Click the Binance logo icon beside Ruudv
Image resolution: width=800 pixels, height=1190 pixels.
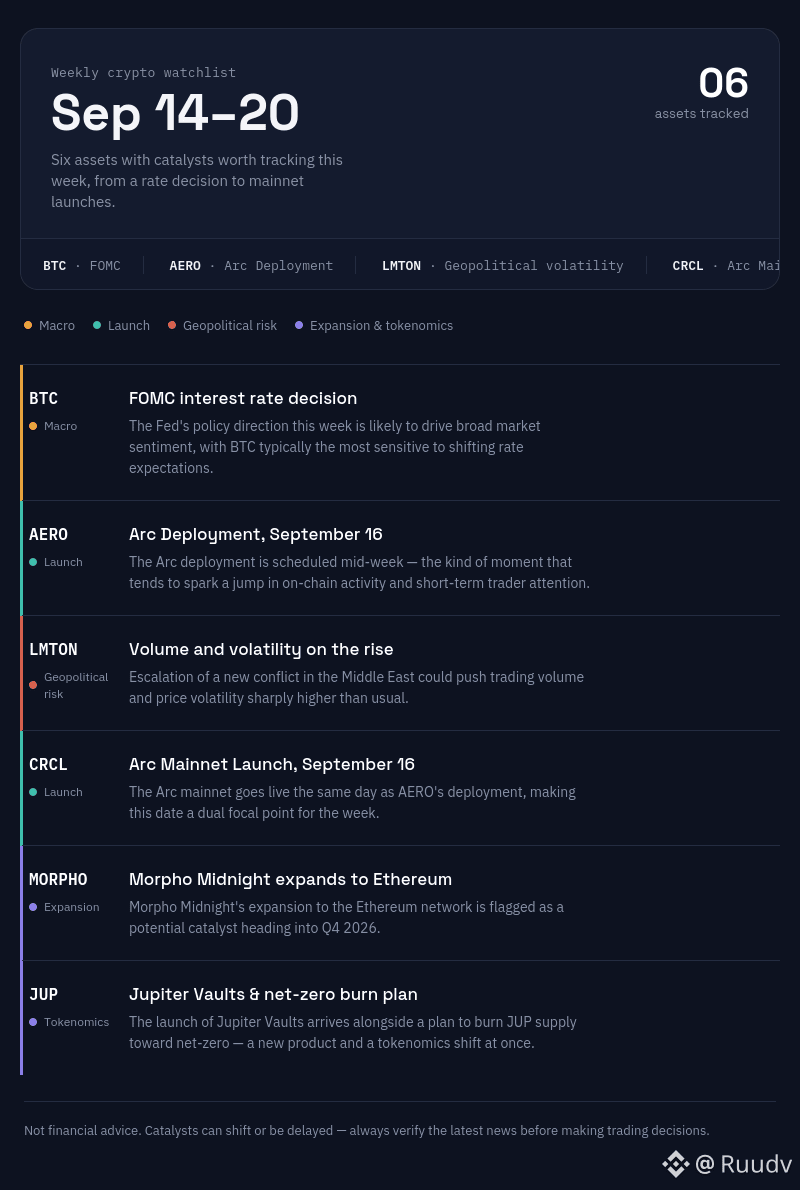click(675, 1163)
